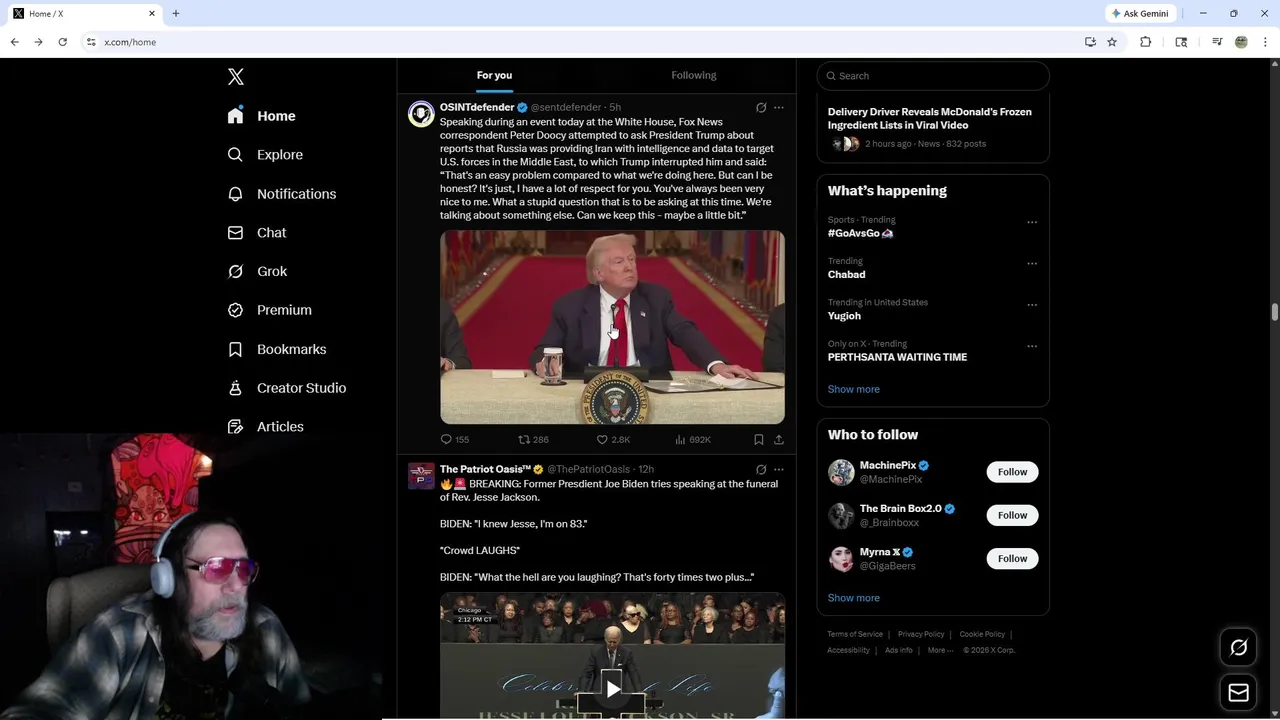
Task: Reply to OSINTdefender post (155 comments)
Action: point(455,439)
